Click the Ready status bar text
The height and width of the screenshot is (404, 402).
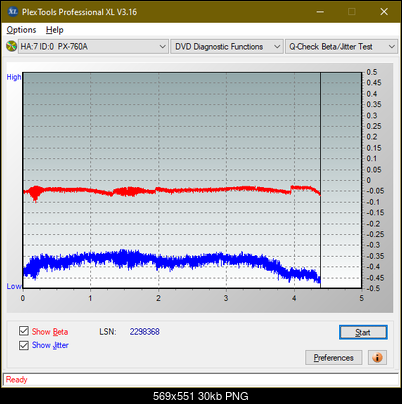(17, 379)
